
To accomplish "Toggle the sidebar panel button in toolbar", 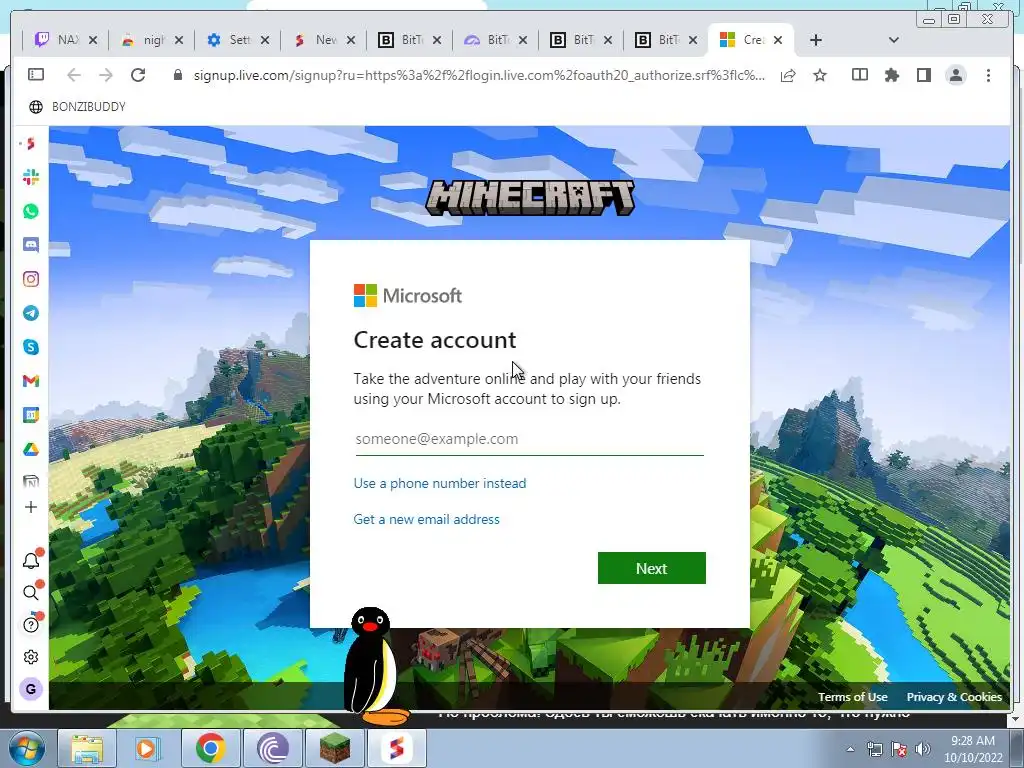I will point(36,75).
